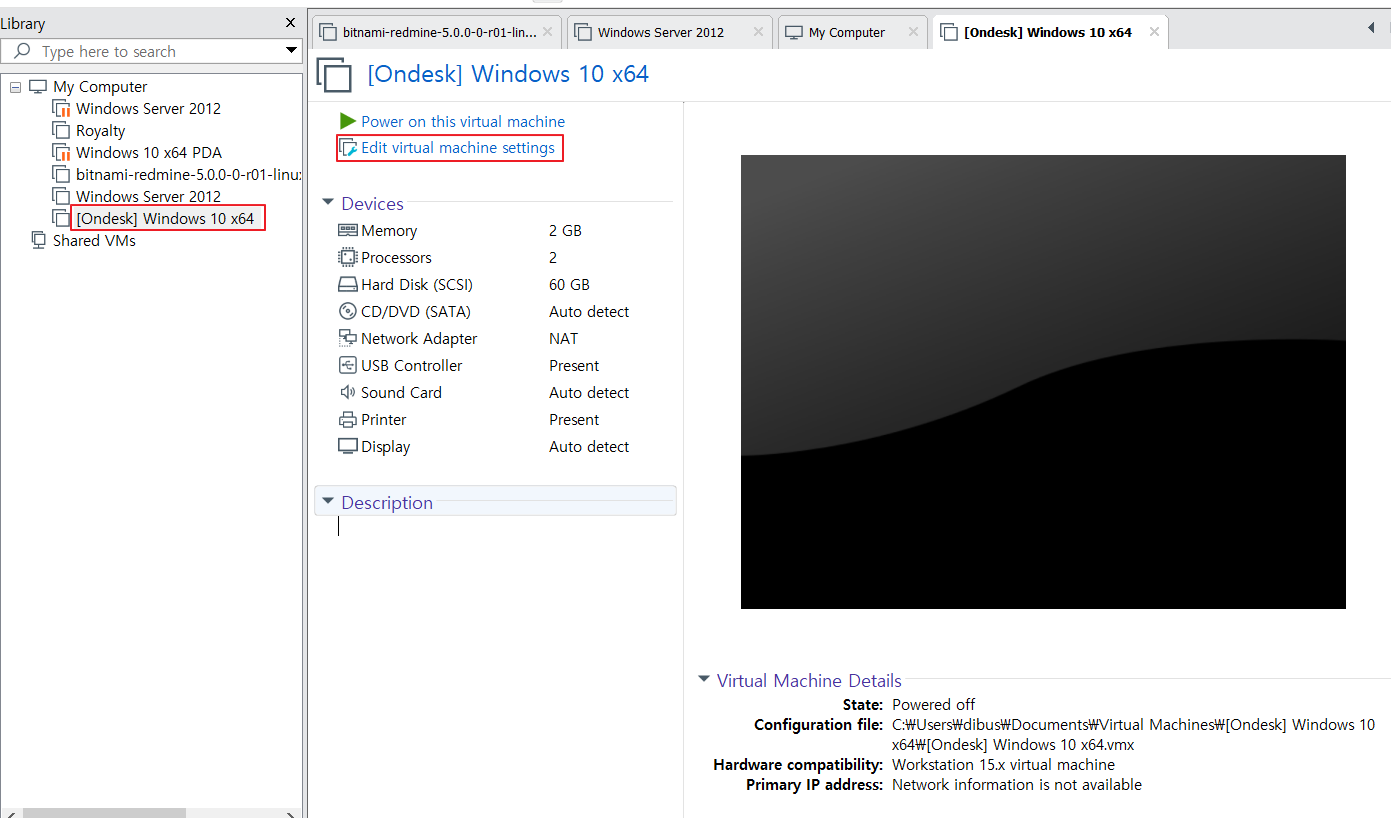This screenshot has width=1391, height=818.
Task: Click the Network information is not available text
Action: (1017, 784)
